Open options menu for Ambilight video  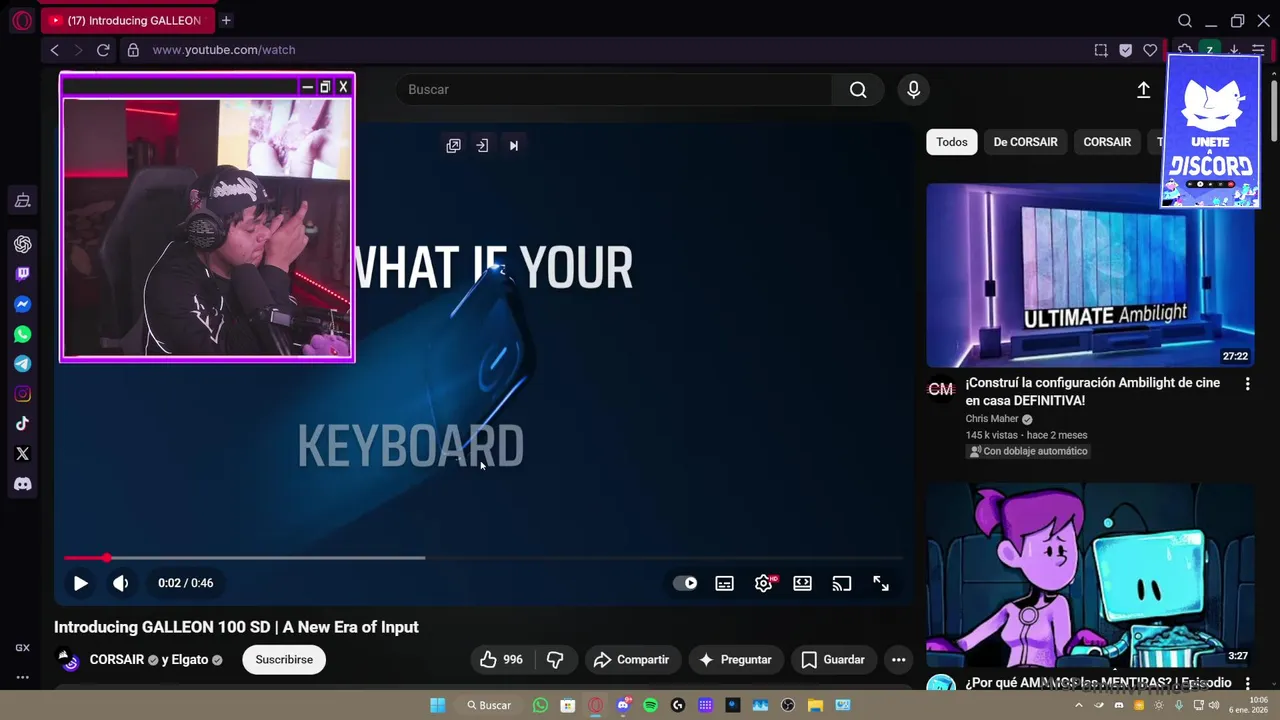[1247, 384]
